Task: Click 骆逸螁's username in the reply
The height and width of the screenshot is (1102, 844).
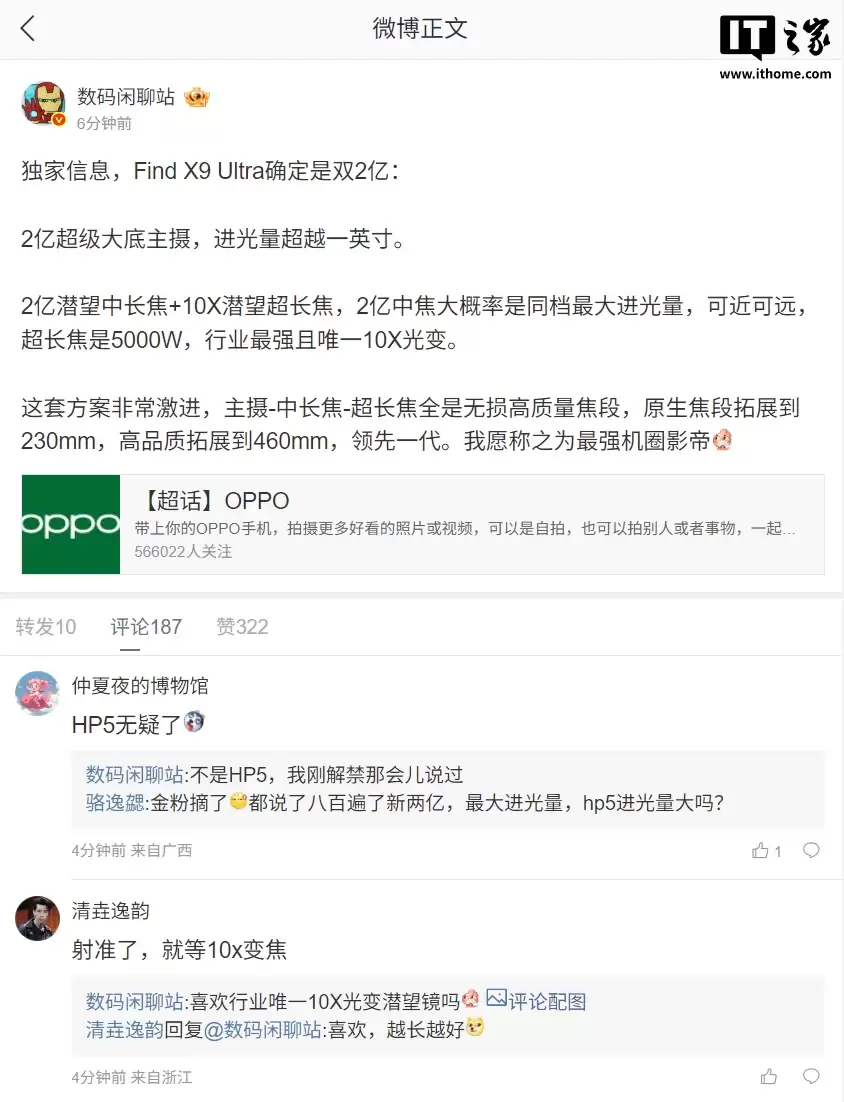Action: tap(112, 804)
